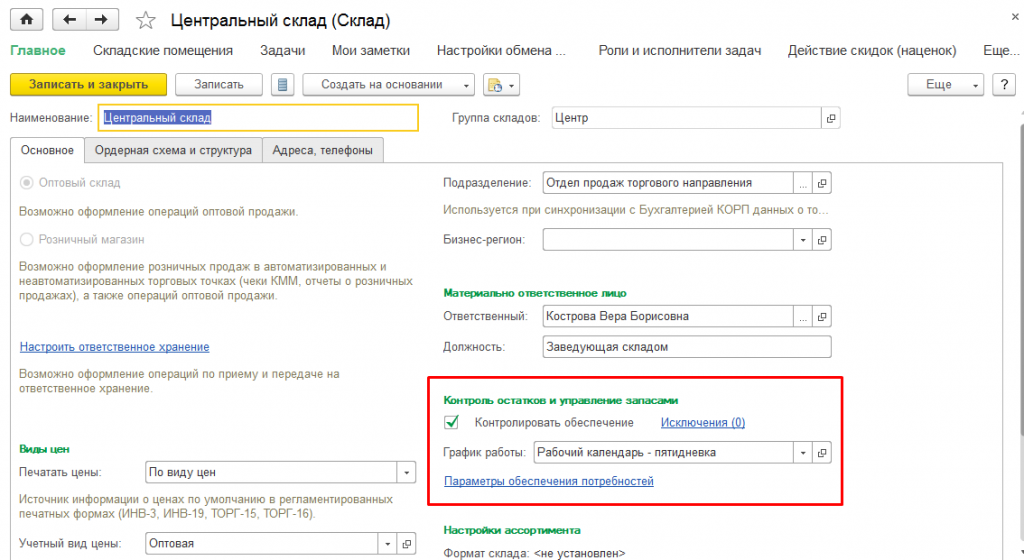Show more navigation items via Еще...

[x=1000, y=50]
